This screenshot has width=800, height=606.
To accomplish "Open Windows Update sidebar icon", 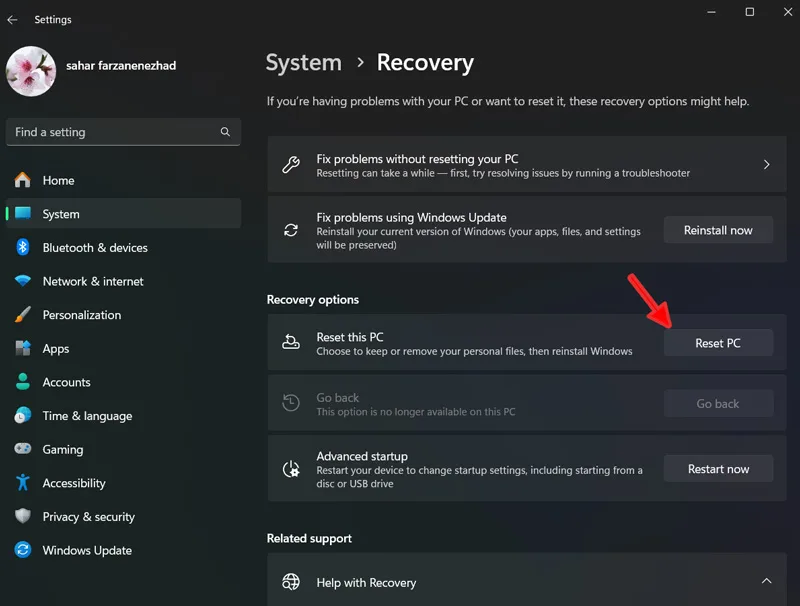I will coord(22,550).
